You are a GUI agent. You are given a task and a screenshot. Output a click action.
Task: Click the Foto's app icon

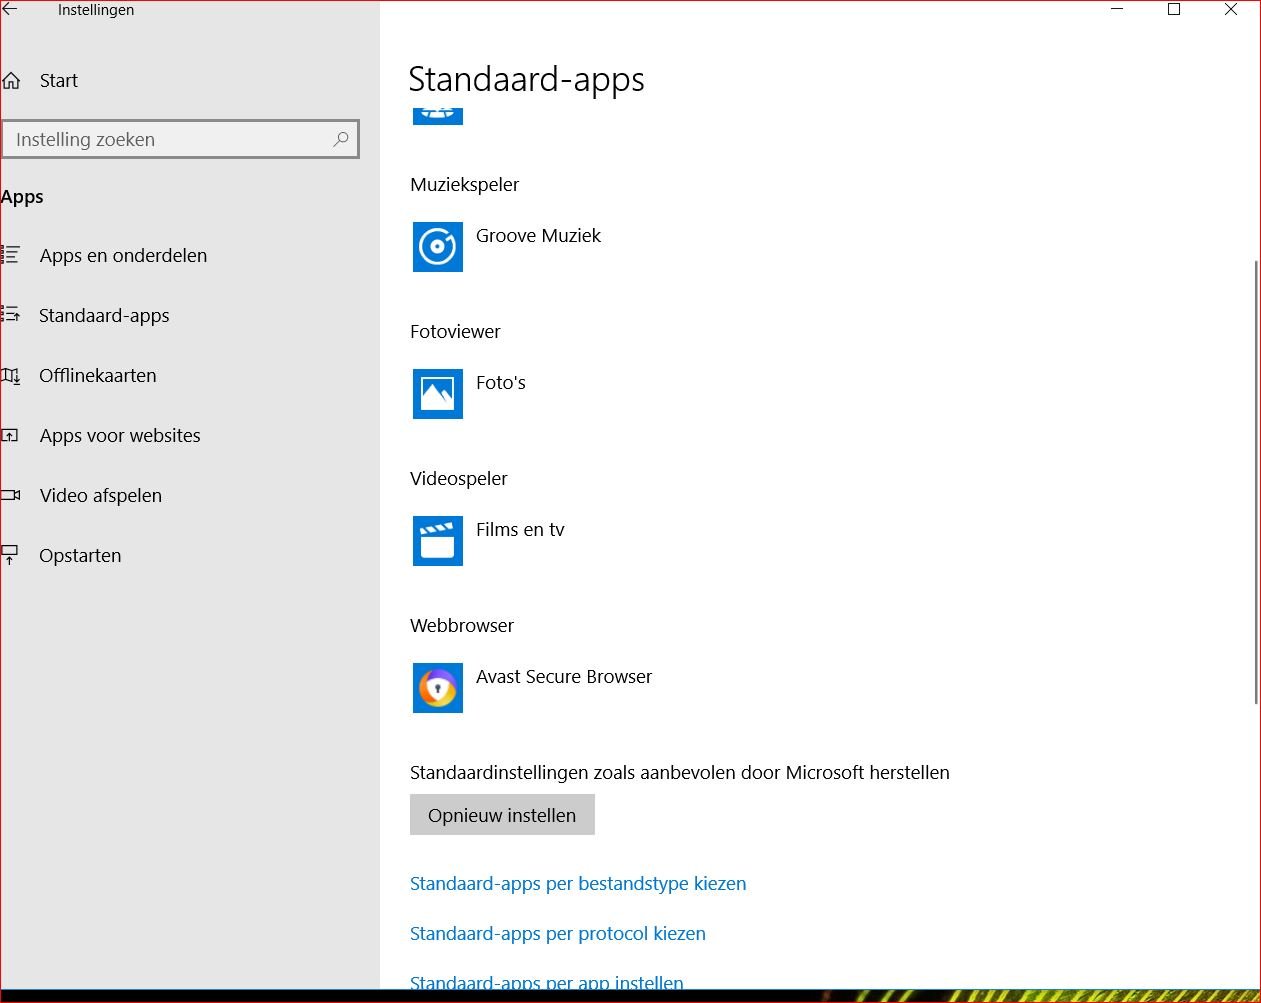tap(438, 393)
